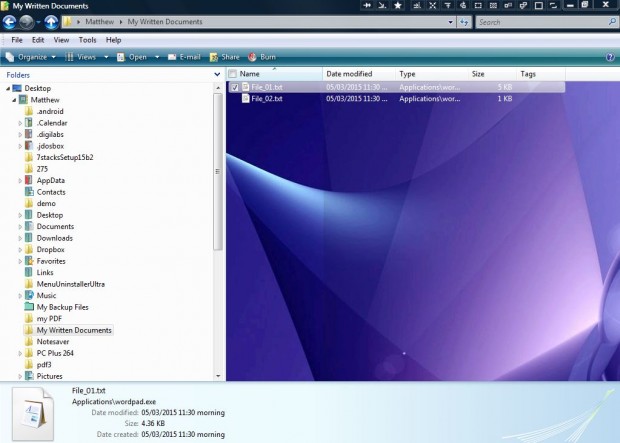Viewport: 620px width, 443px height.
Task: Select File_02.txt file icon
Action: point(246,99)
